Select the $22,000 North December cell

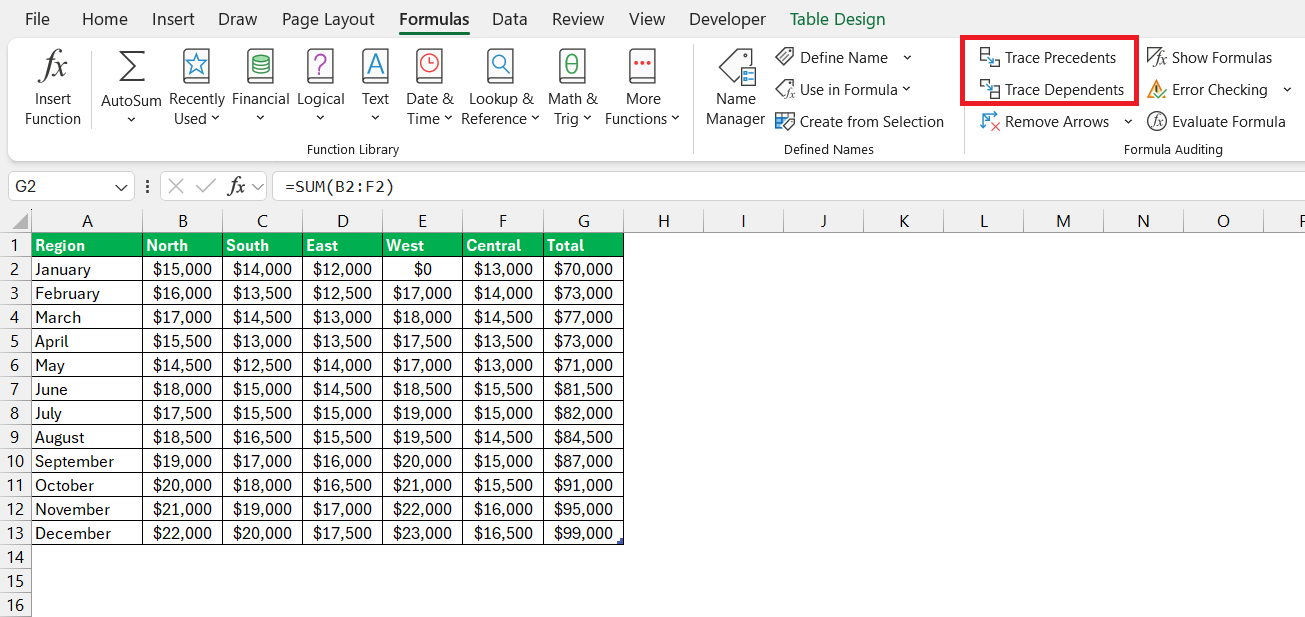point(183,533)
